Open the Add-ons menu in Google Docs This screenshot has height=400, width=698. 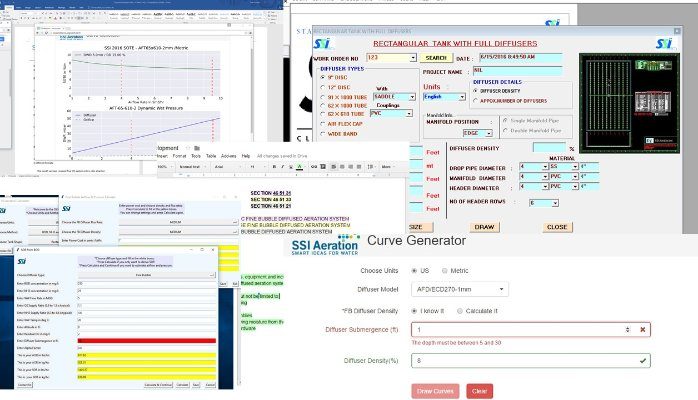point(228,156)
